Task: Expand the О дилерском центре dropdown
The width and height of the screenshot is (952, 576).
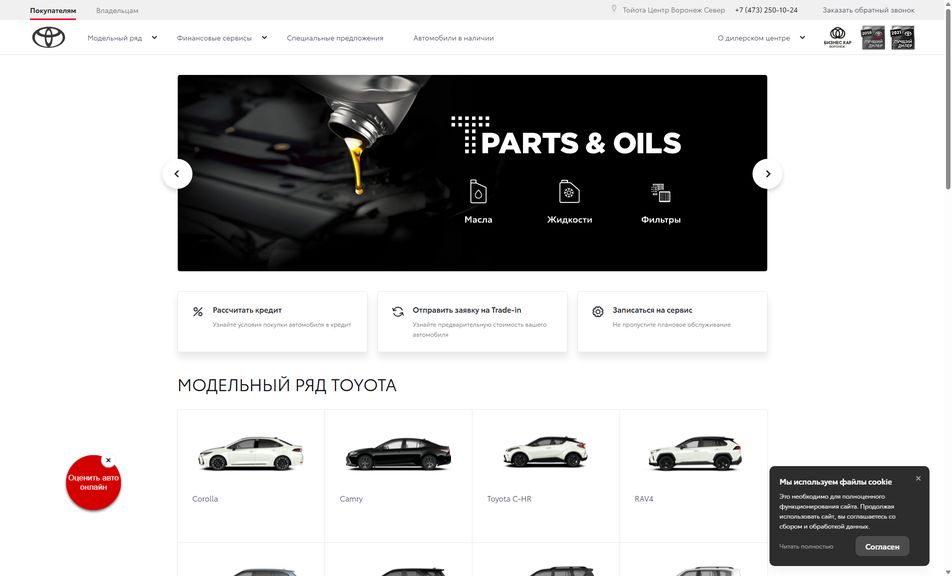Action: pyautogui.click(x=761, y=38)
